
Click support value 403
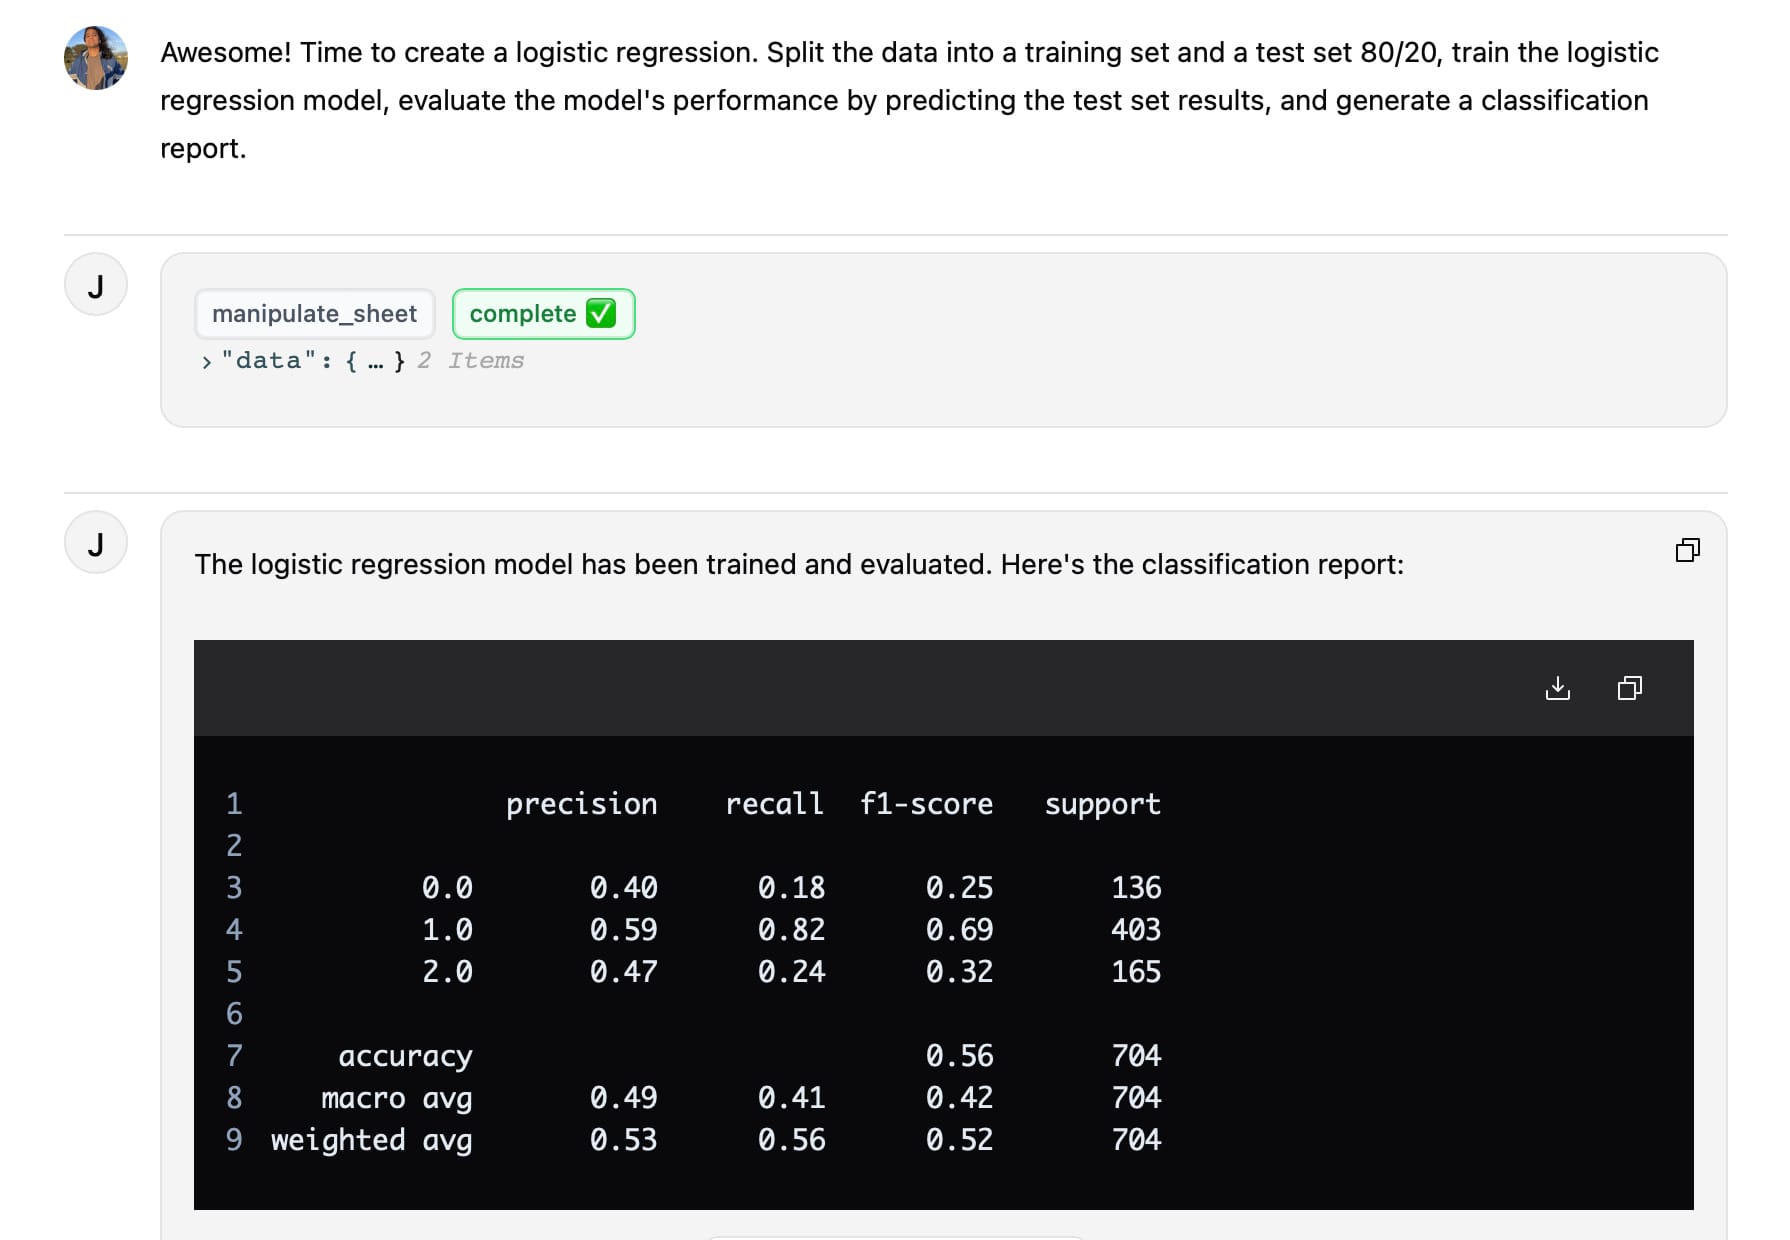pos(1137,930)
